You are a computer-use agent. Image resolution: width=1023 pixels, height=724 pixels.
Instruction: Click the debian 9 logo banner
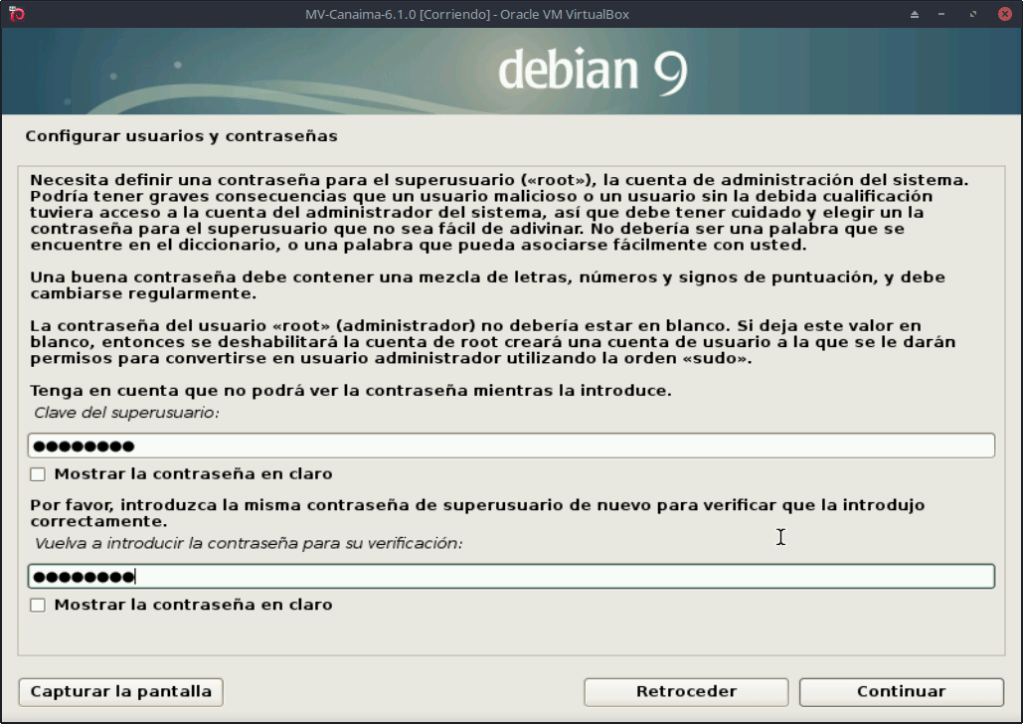tap(590, 70)
